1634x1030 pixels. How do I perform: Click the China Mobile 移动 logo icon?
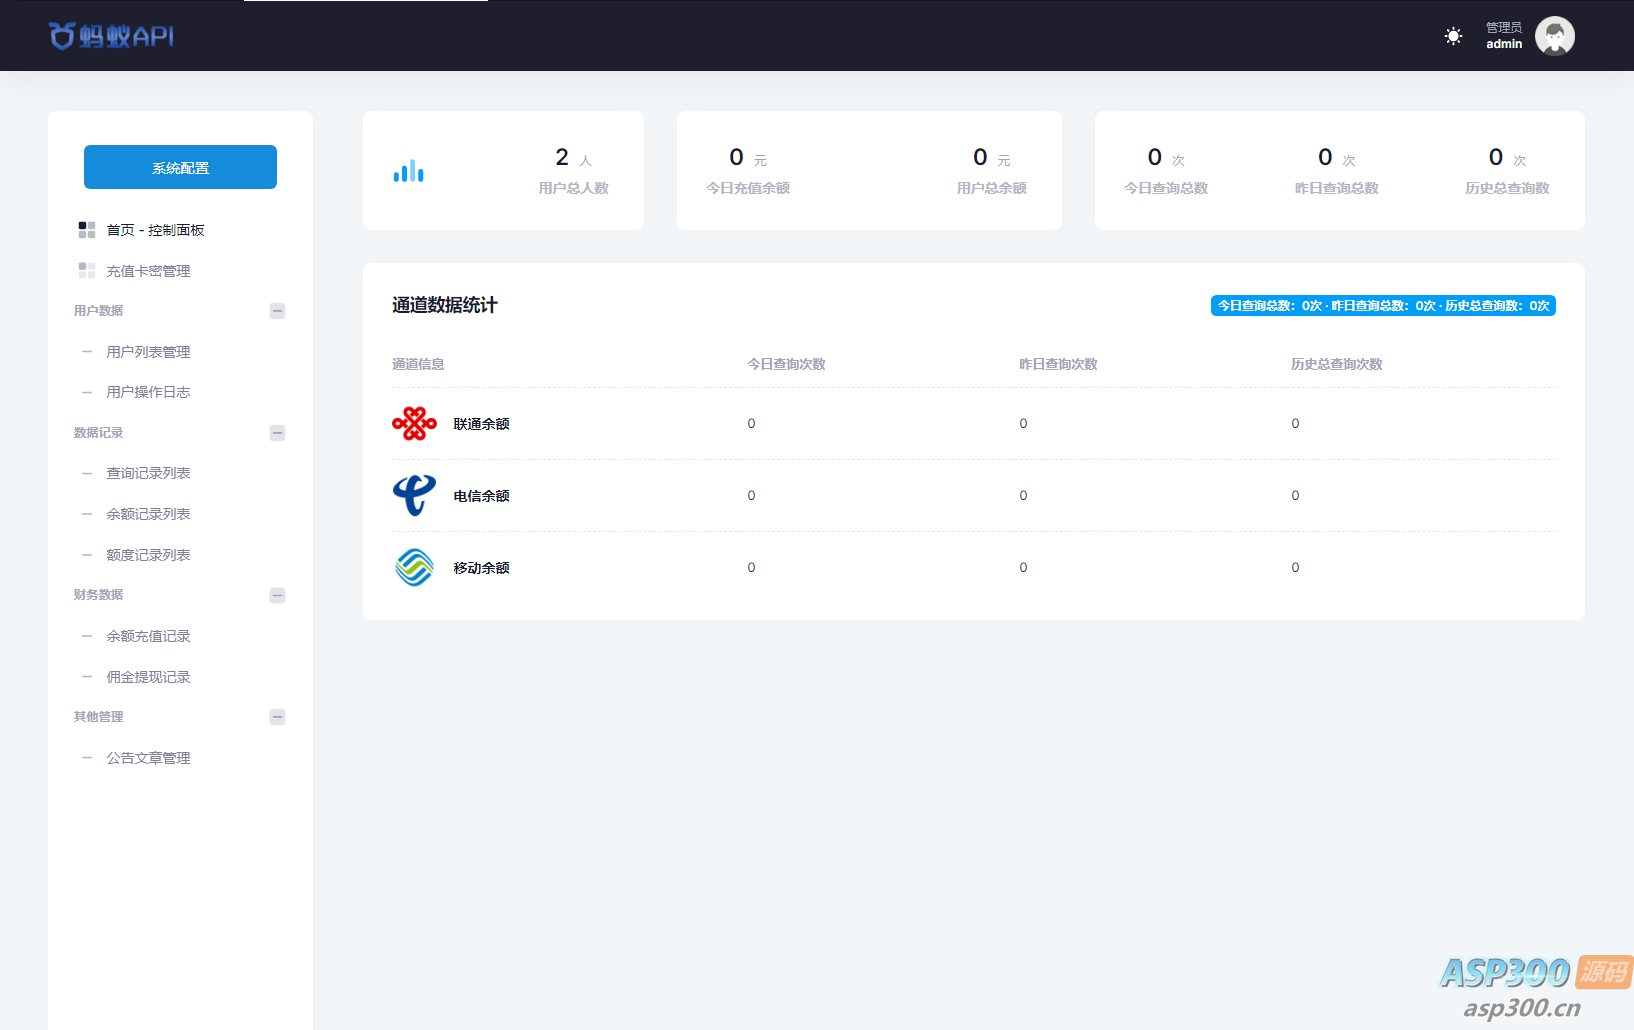point(414,568)
